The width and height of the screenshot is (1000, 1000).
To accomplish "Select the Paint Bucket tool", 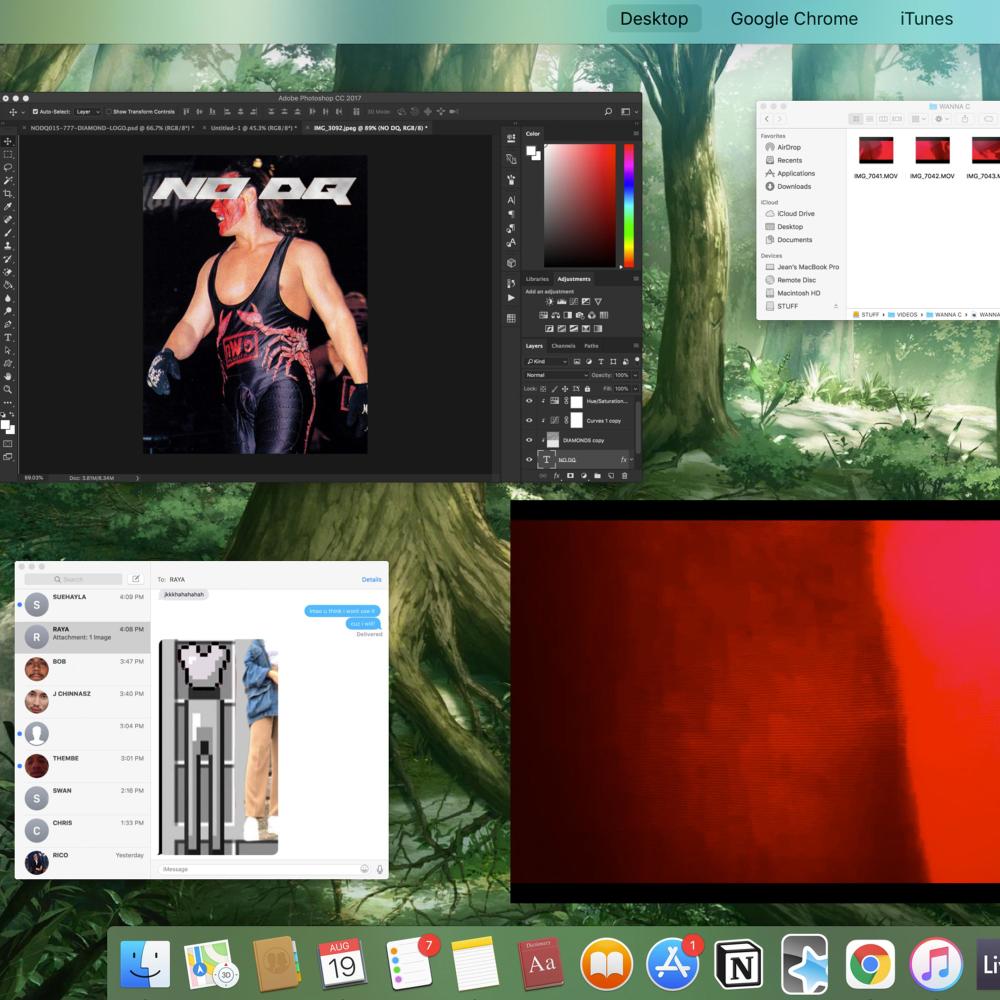I will [8, 285].
